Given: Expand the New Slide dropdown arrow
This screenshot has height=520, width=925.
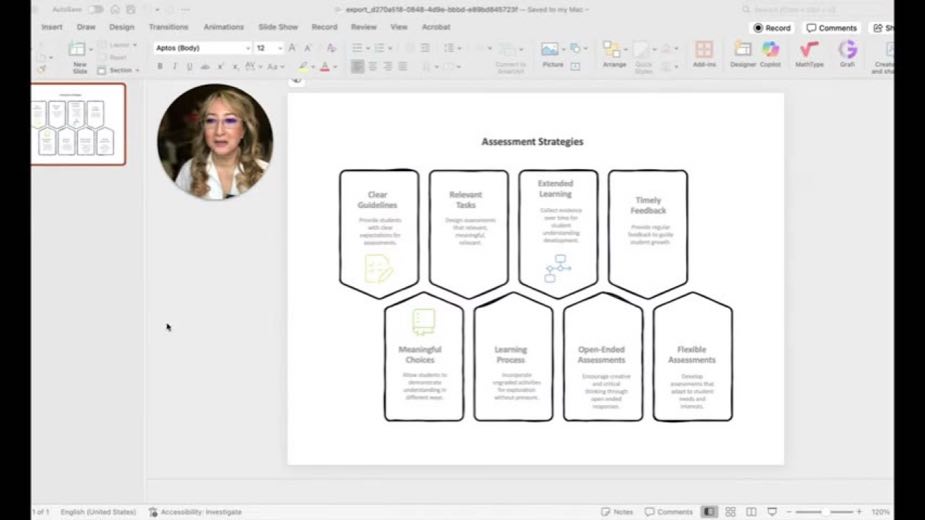Looking at the screenshot, I should click(x=90, y=50).
